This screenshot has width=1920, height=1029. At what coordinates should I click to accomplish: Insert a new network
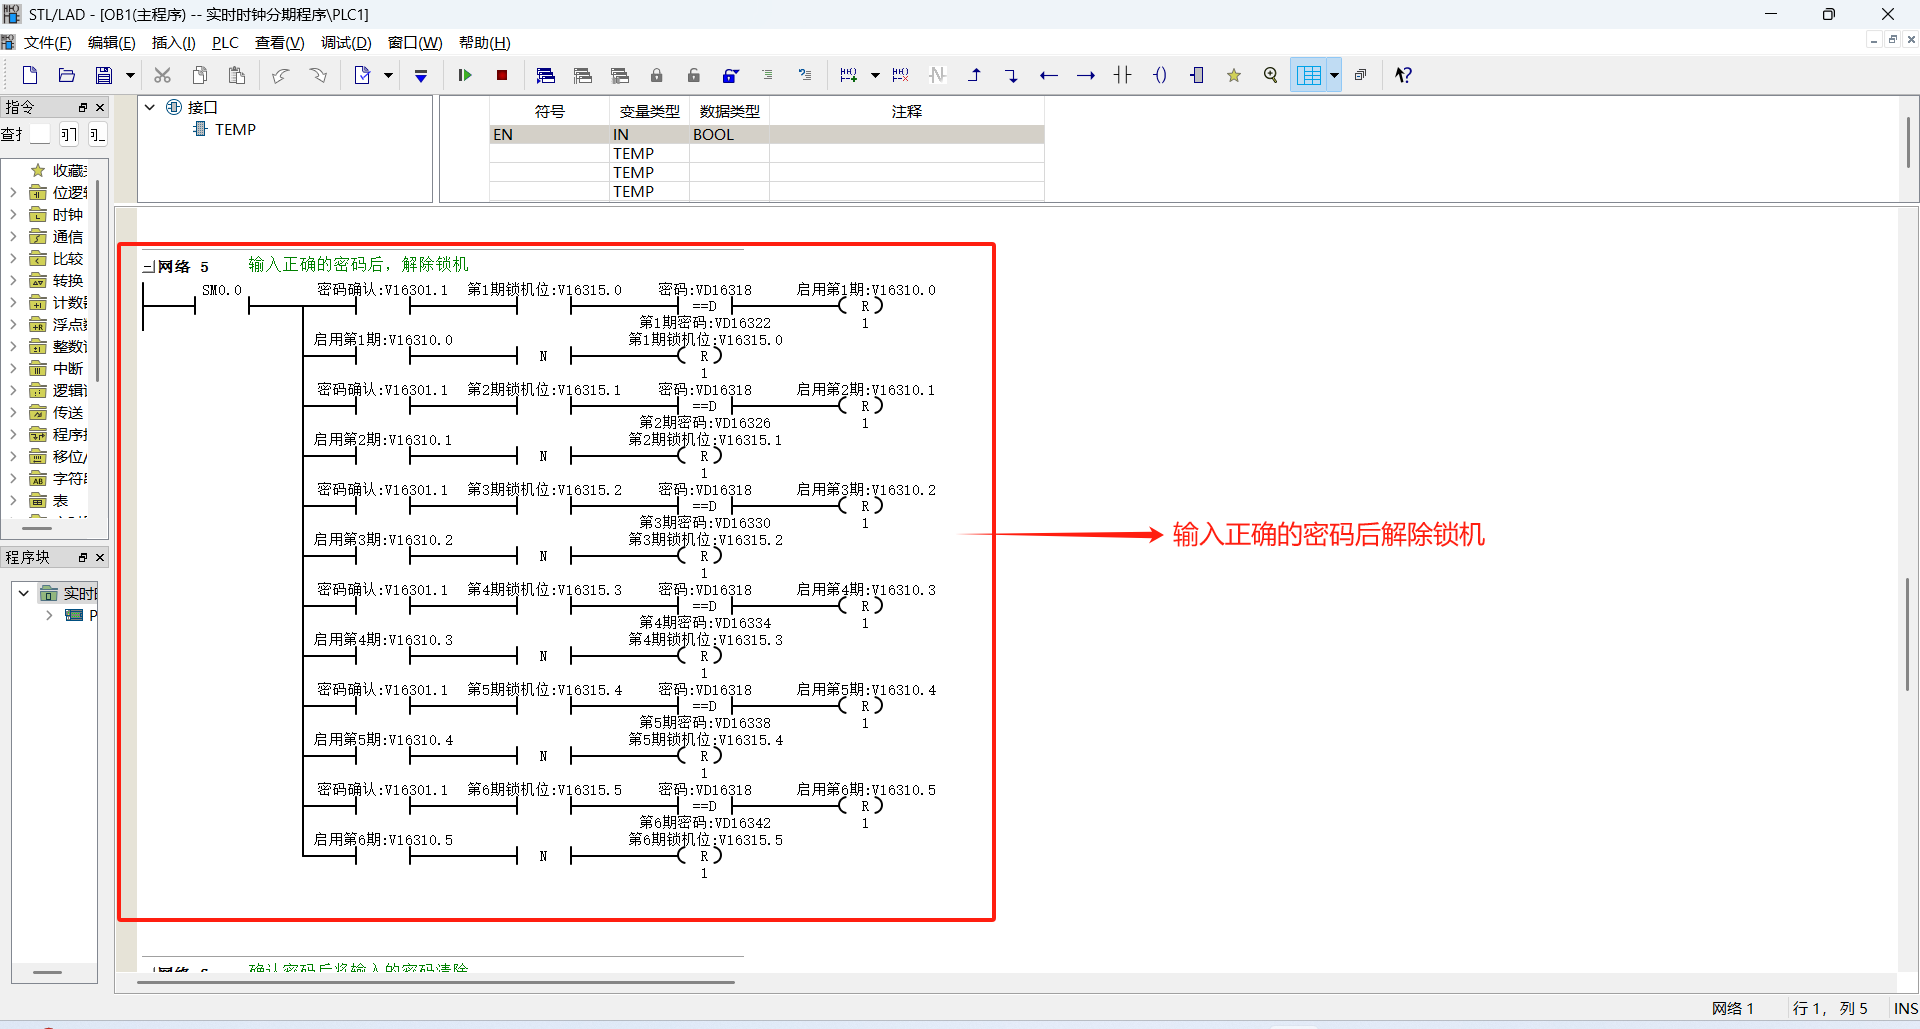(x=849, y=75)
